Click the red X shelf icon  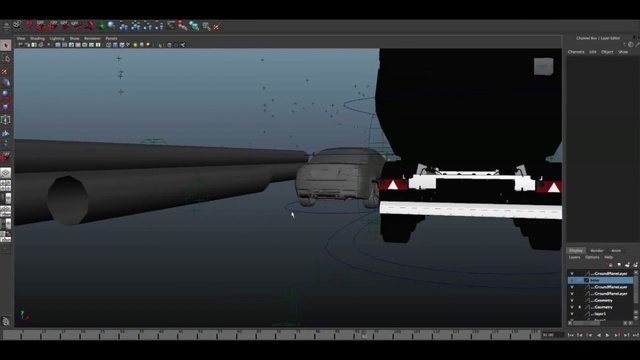click(x=217, y=27)
